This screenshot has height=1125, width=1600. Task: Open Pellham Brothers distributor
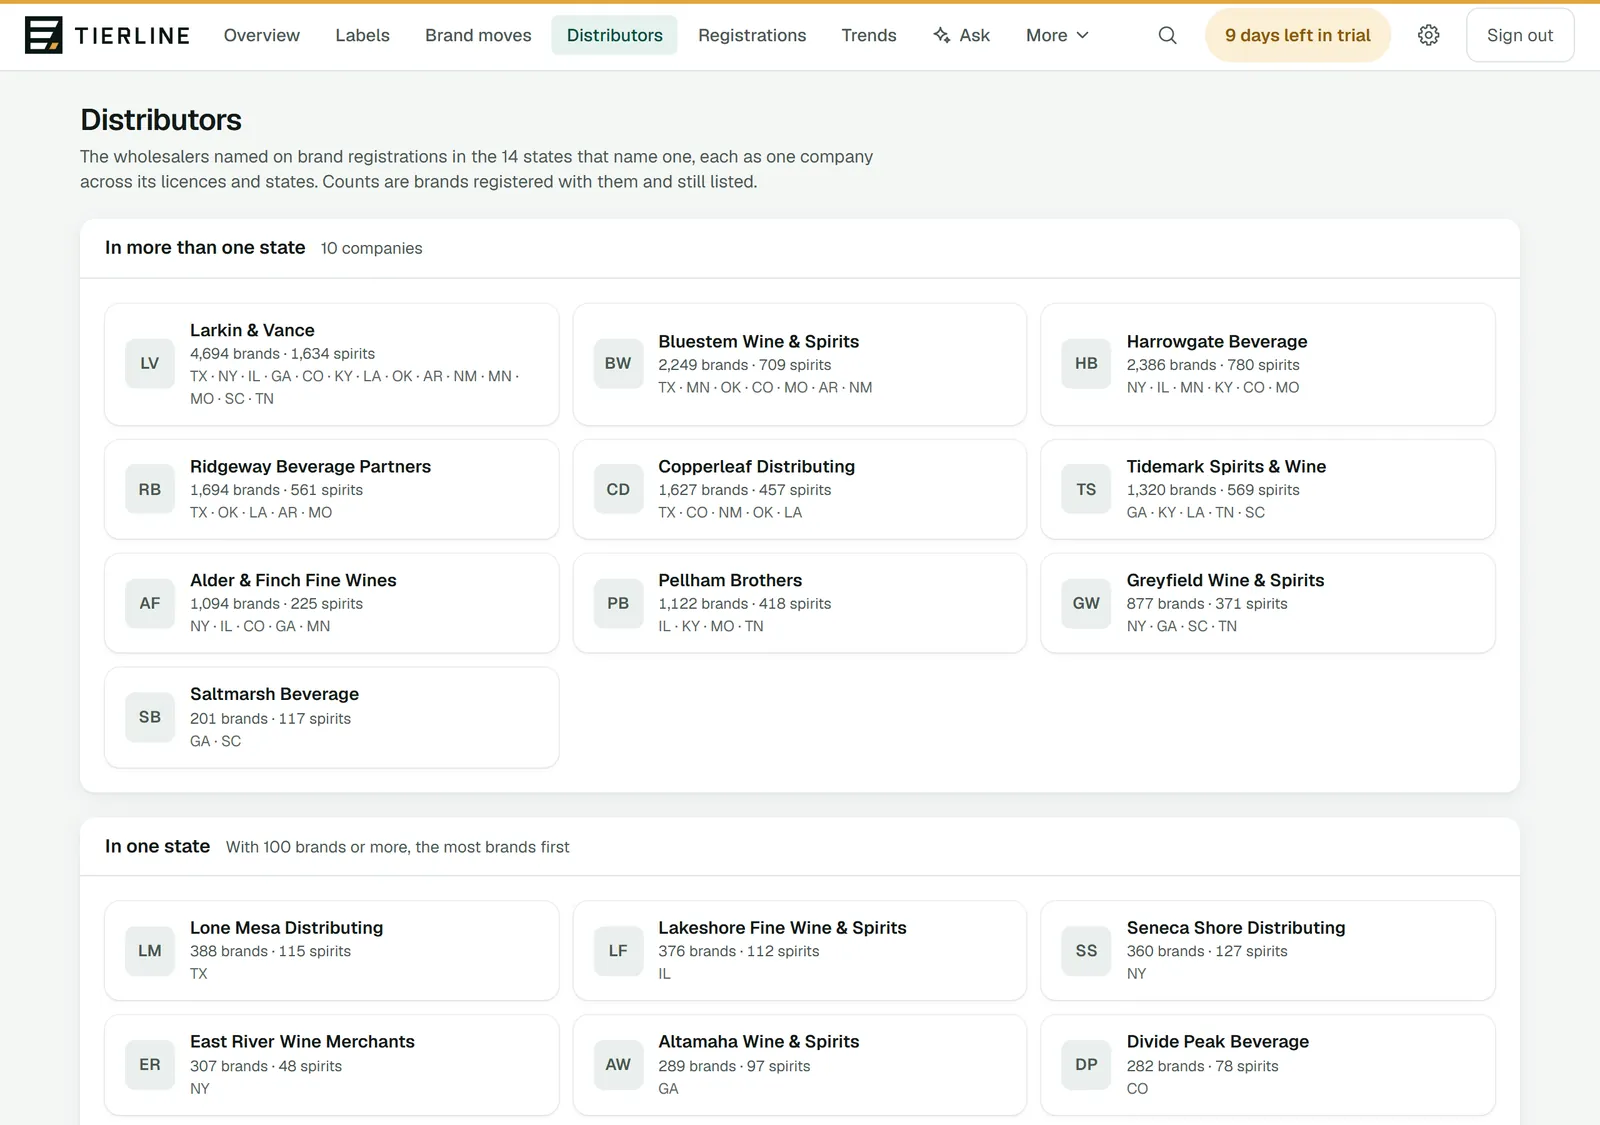[x=800, y=604]
